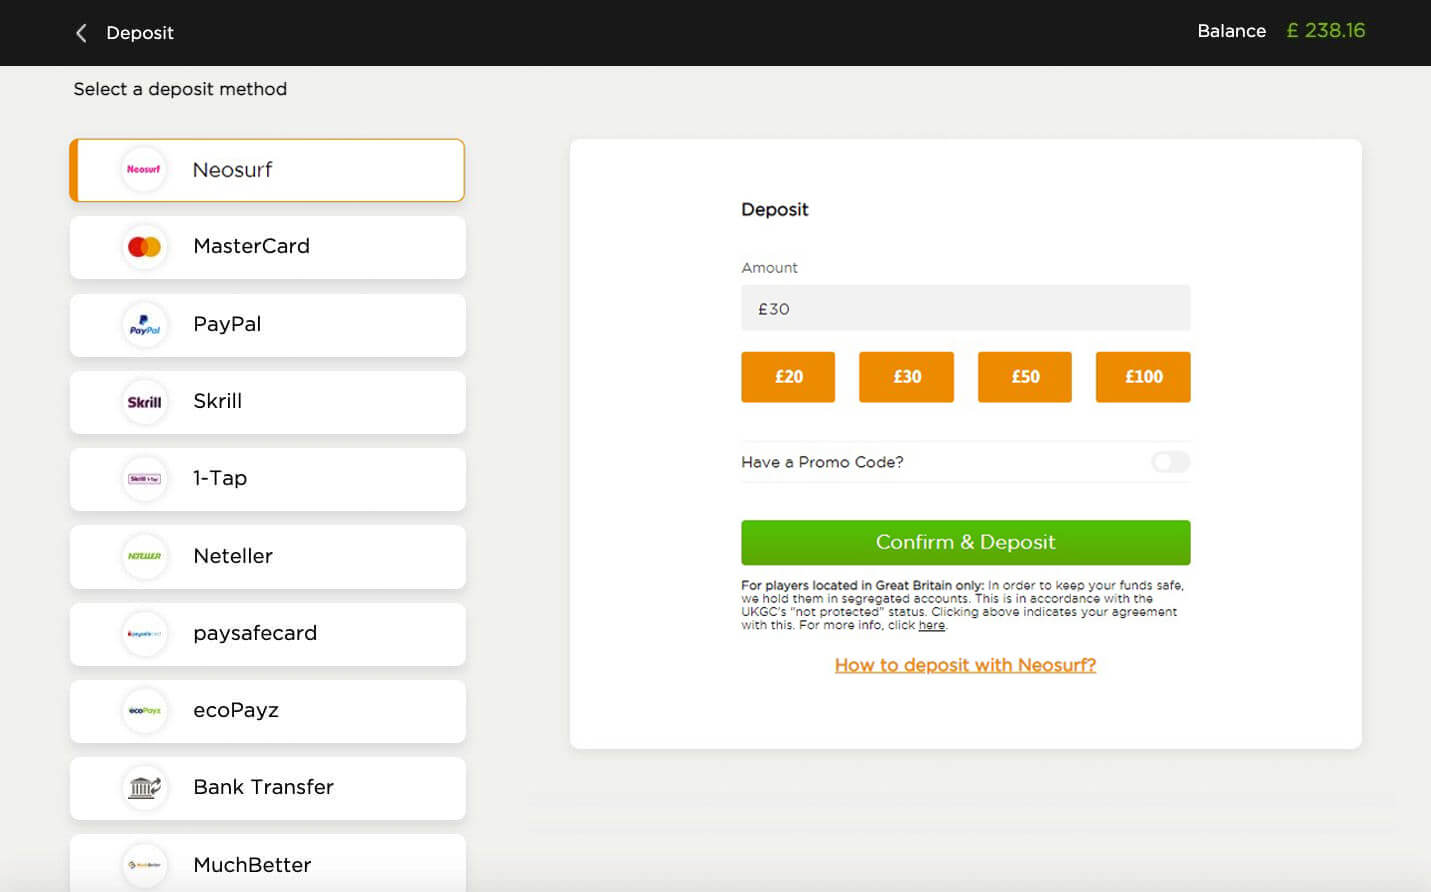Image resolution: width=1431 pixels, height=892 pixels.
Task: Pick the Neteller deposit option
Action: coord(267,556)
